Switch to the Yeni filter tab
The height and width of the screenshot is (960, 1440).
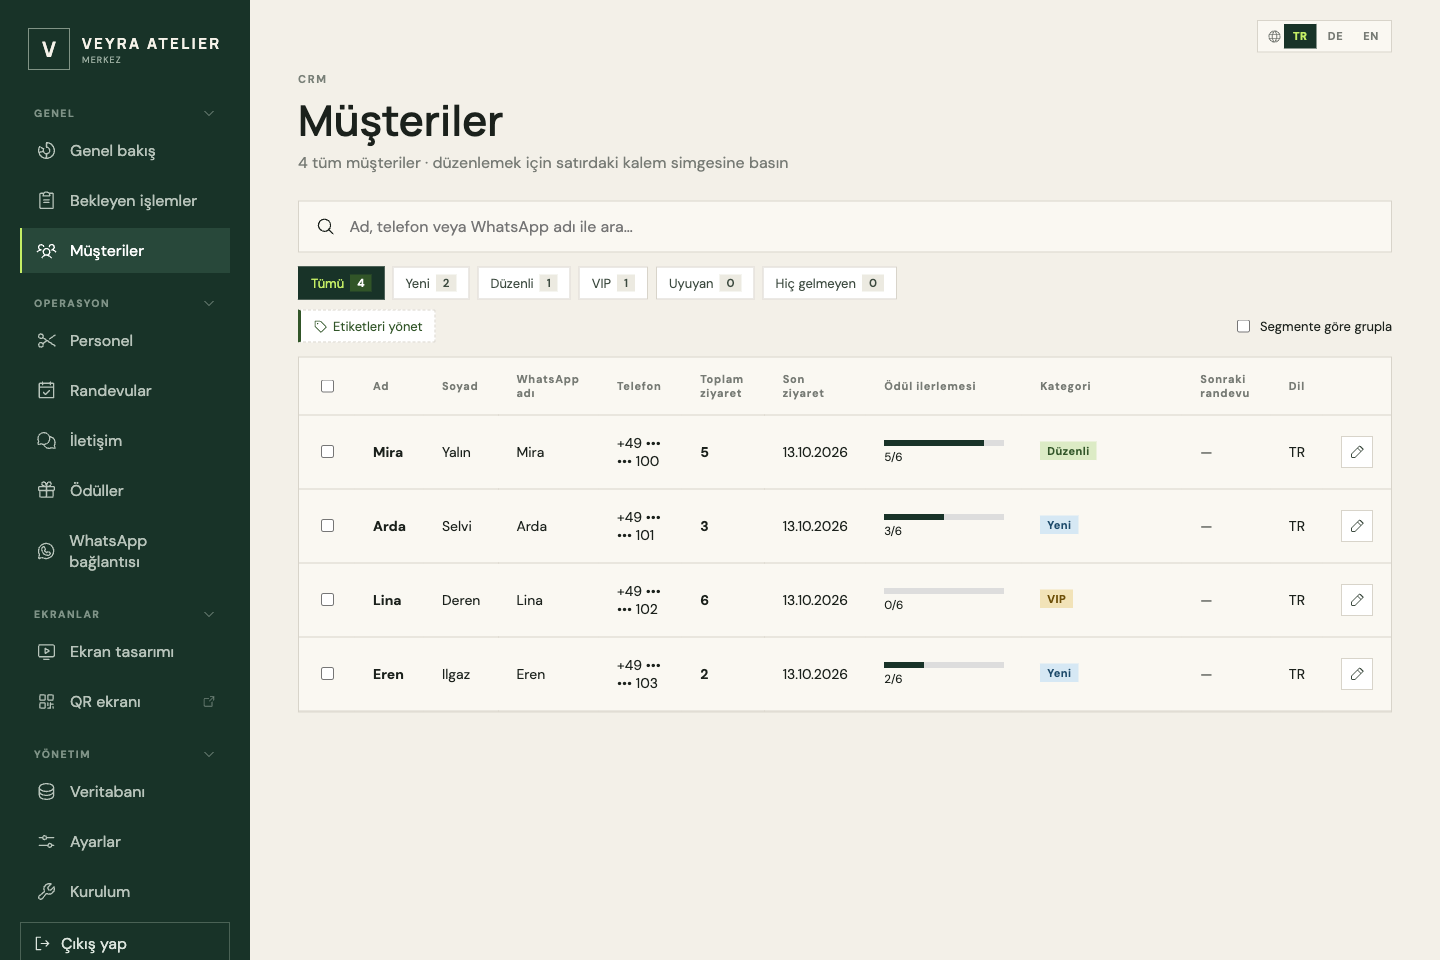coord(431,283)
